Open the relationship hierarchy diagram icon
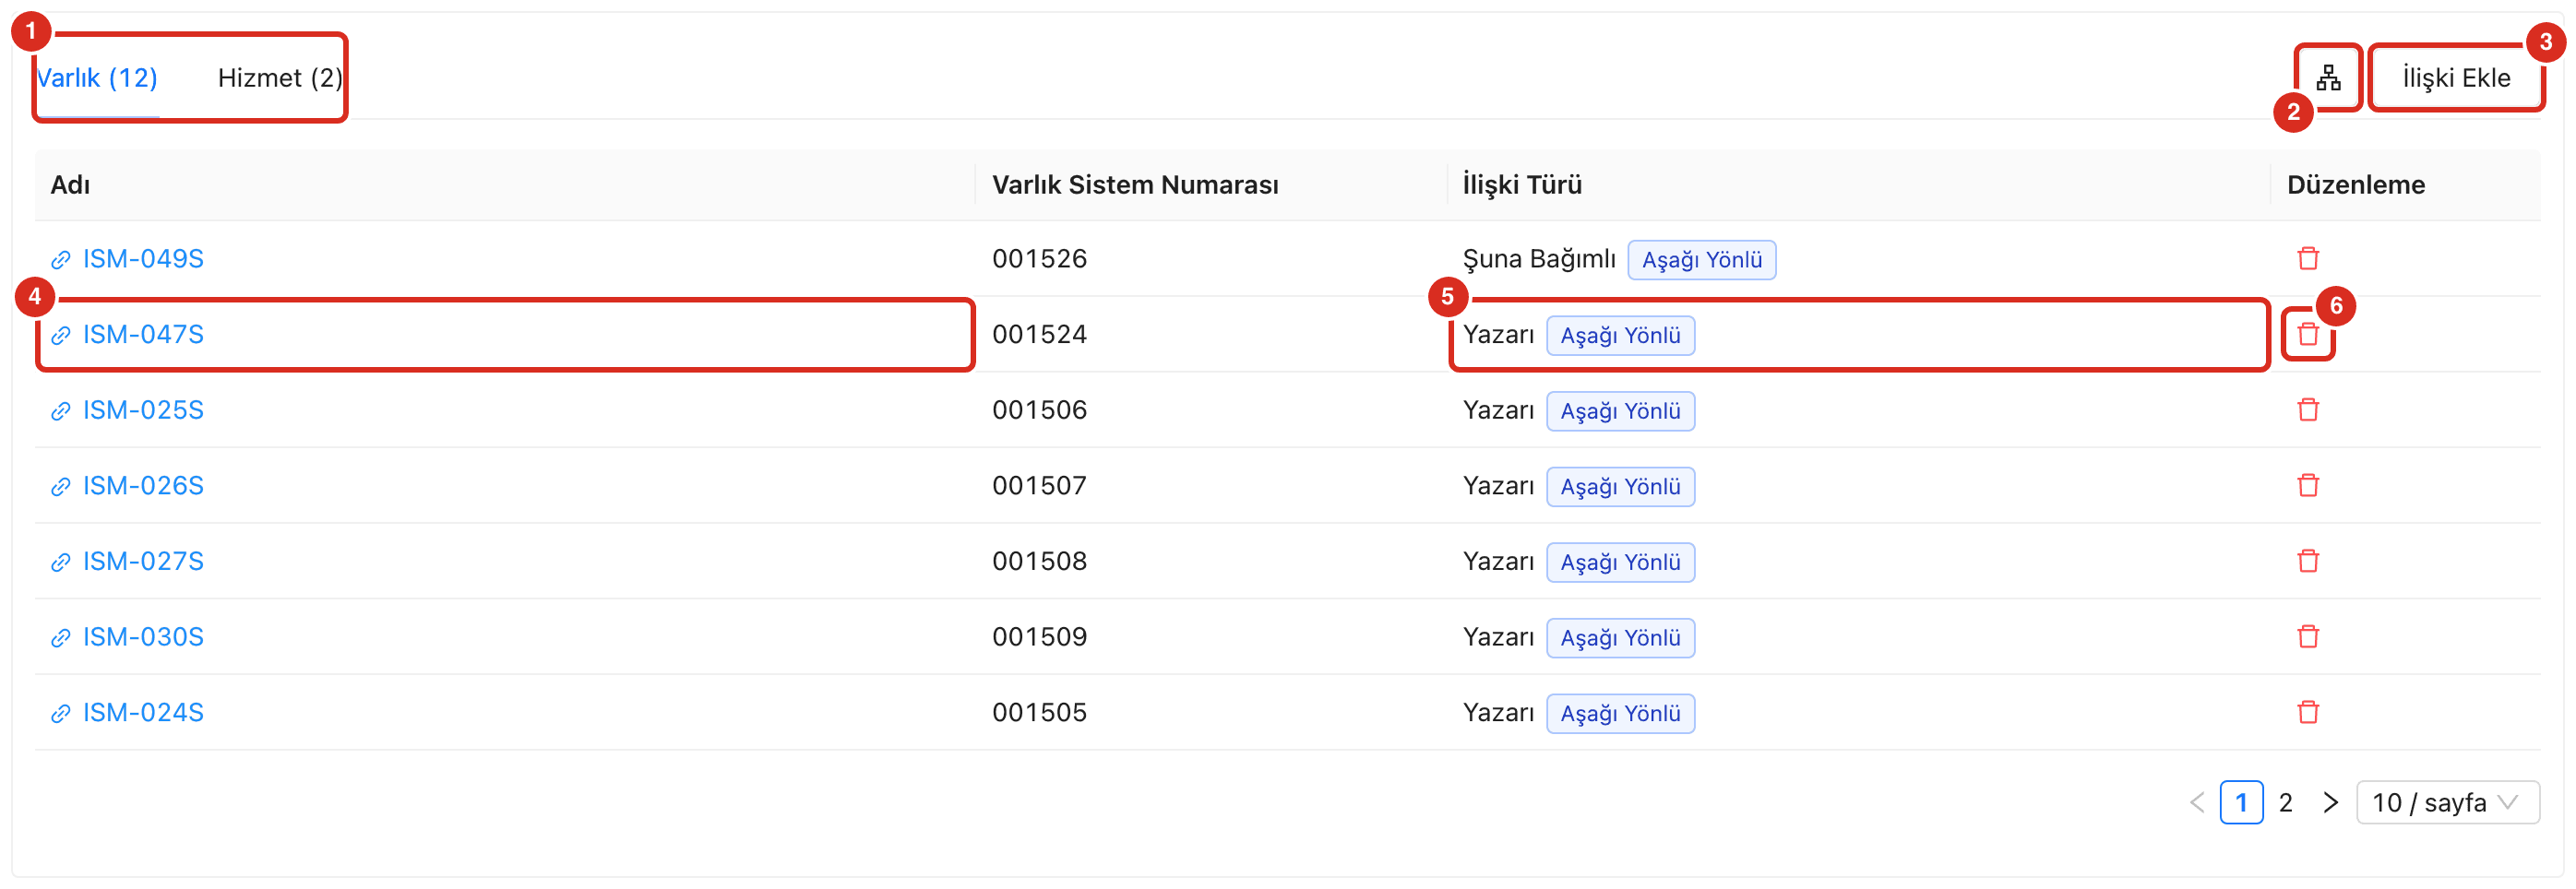 click(2328, 78)
